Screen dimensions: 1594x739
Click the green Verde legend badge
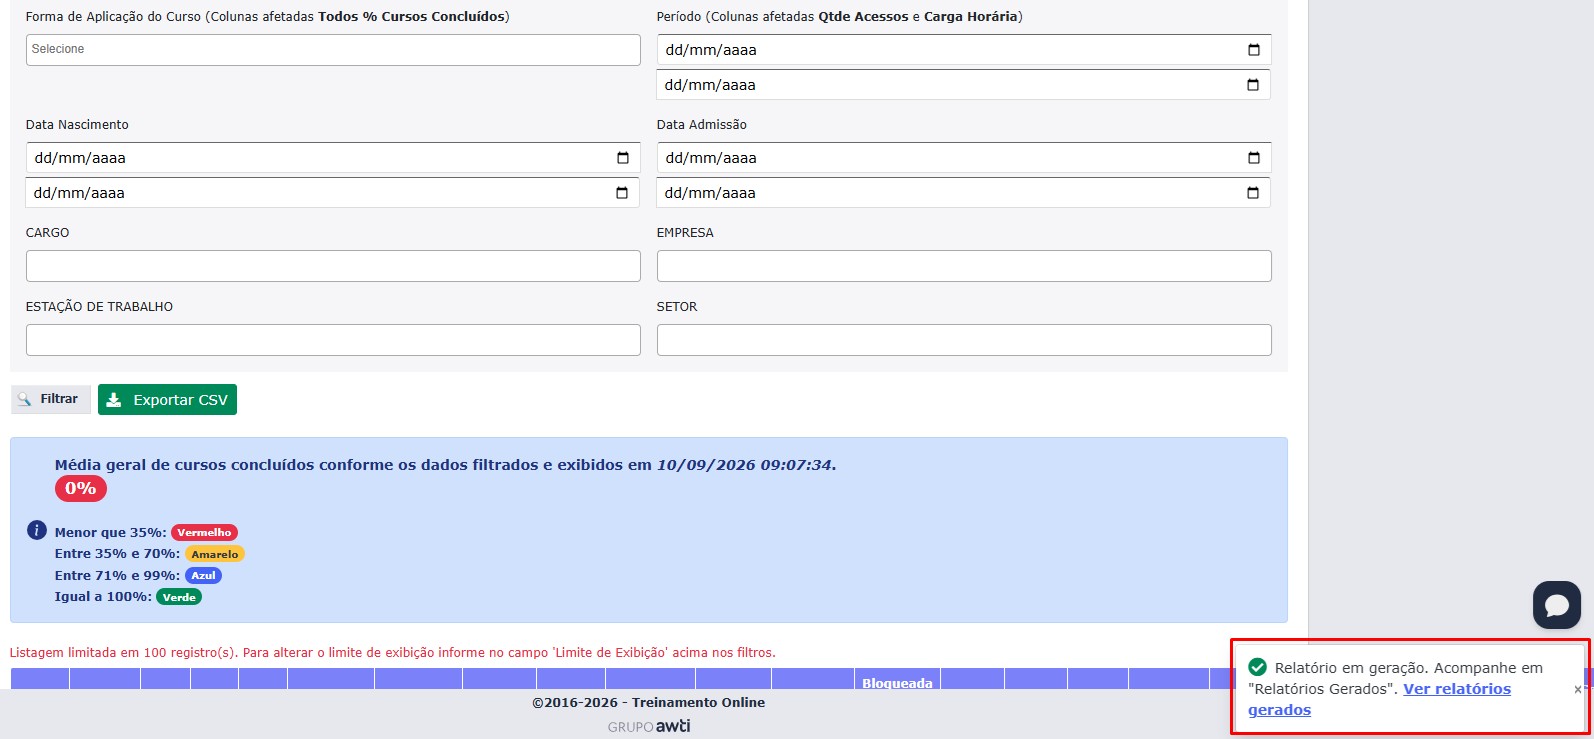179,597
